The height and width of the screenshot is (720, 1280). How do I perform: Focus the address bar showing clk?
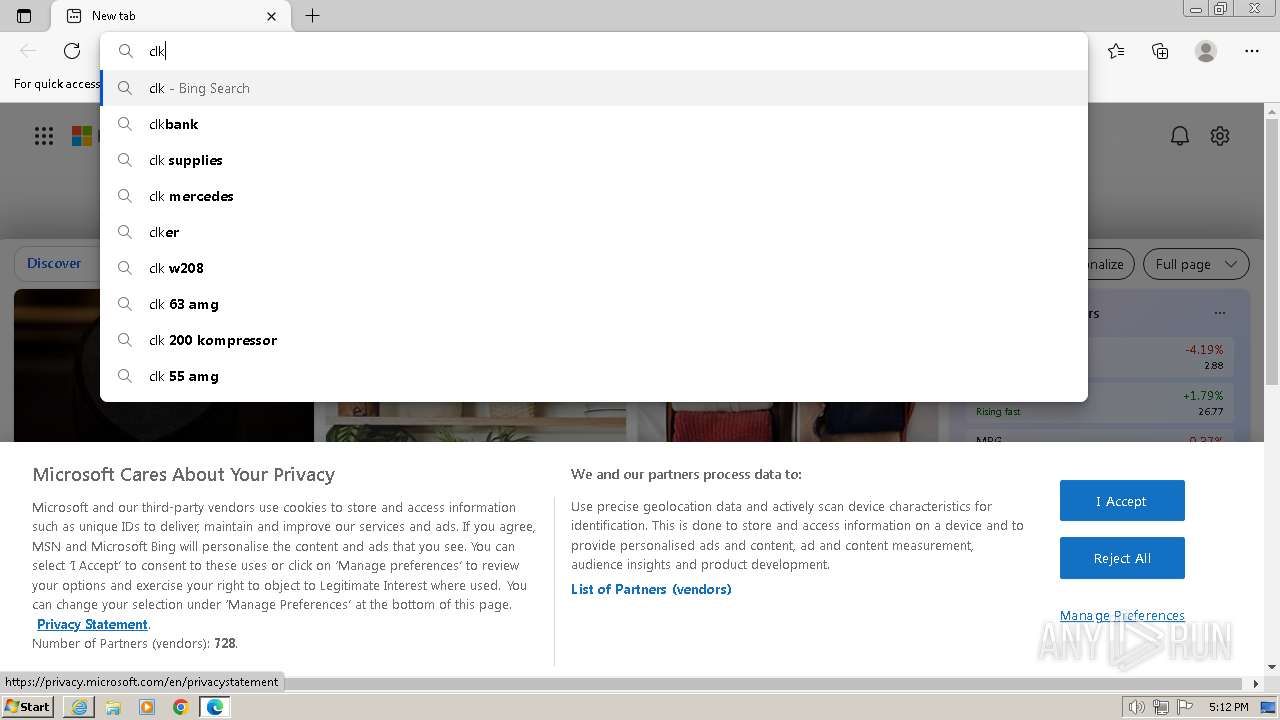pos(594,51)
